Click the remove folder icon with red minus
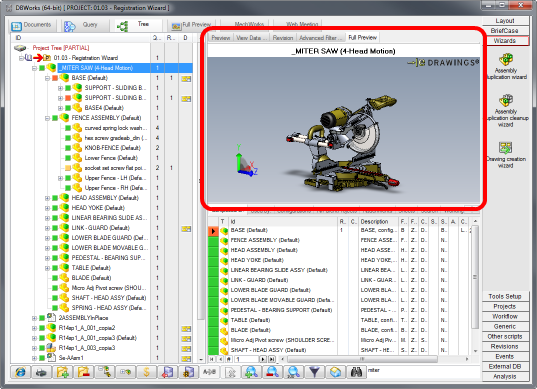The height and width of the screenshot is (389, 537). tap(84, 372)
